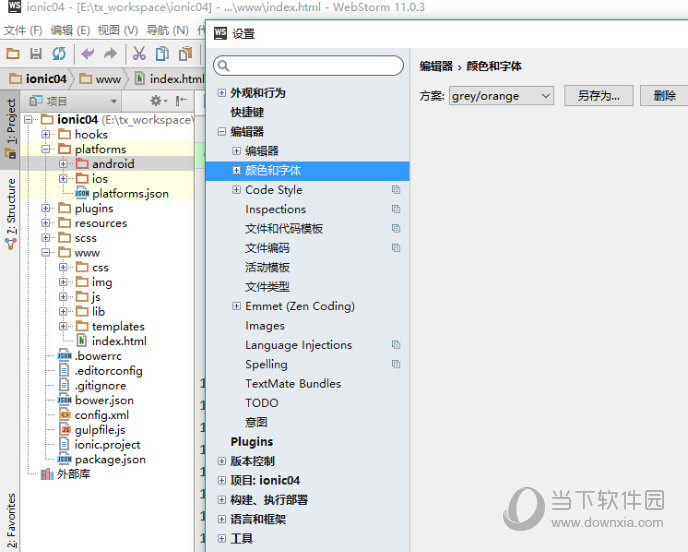
Task: Select ionic.project in project tree
Action: (x=108, y=444)
